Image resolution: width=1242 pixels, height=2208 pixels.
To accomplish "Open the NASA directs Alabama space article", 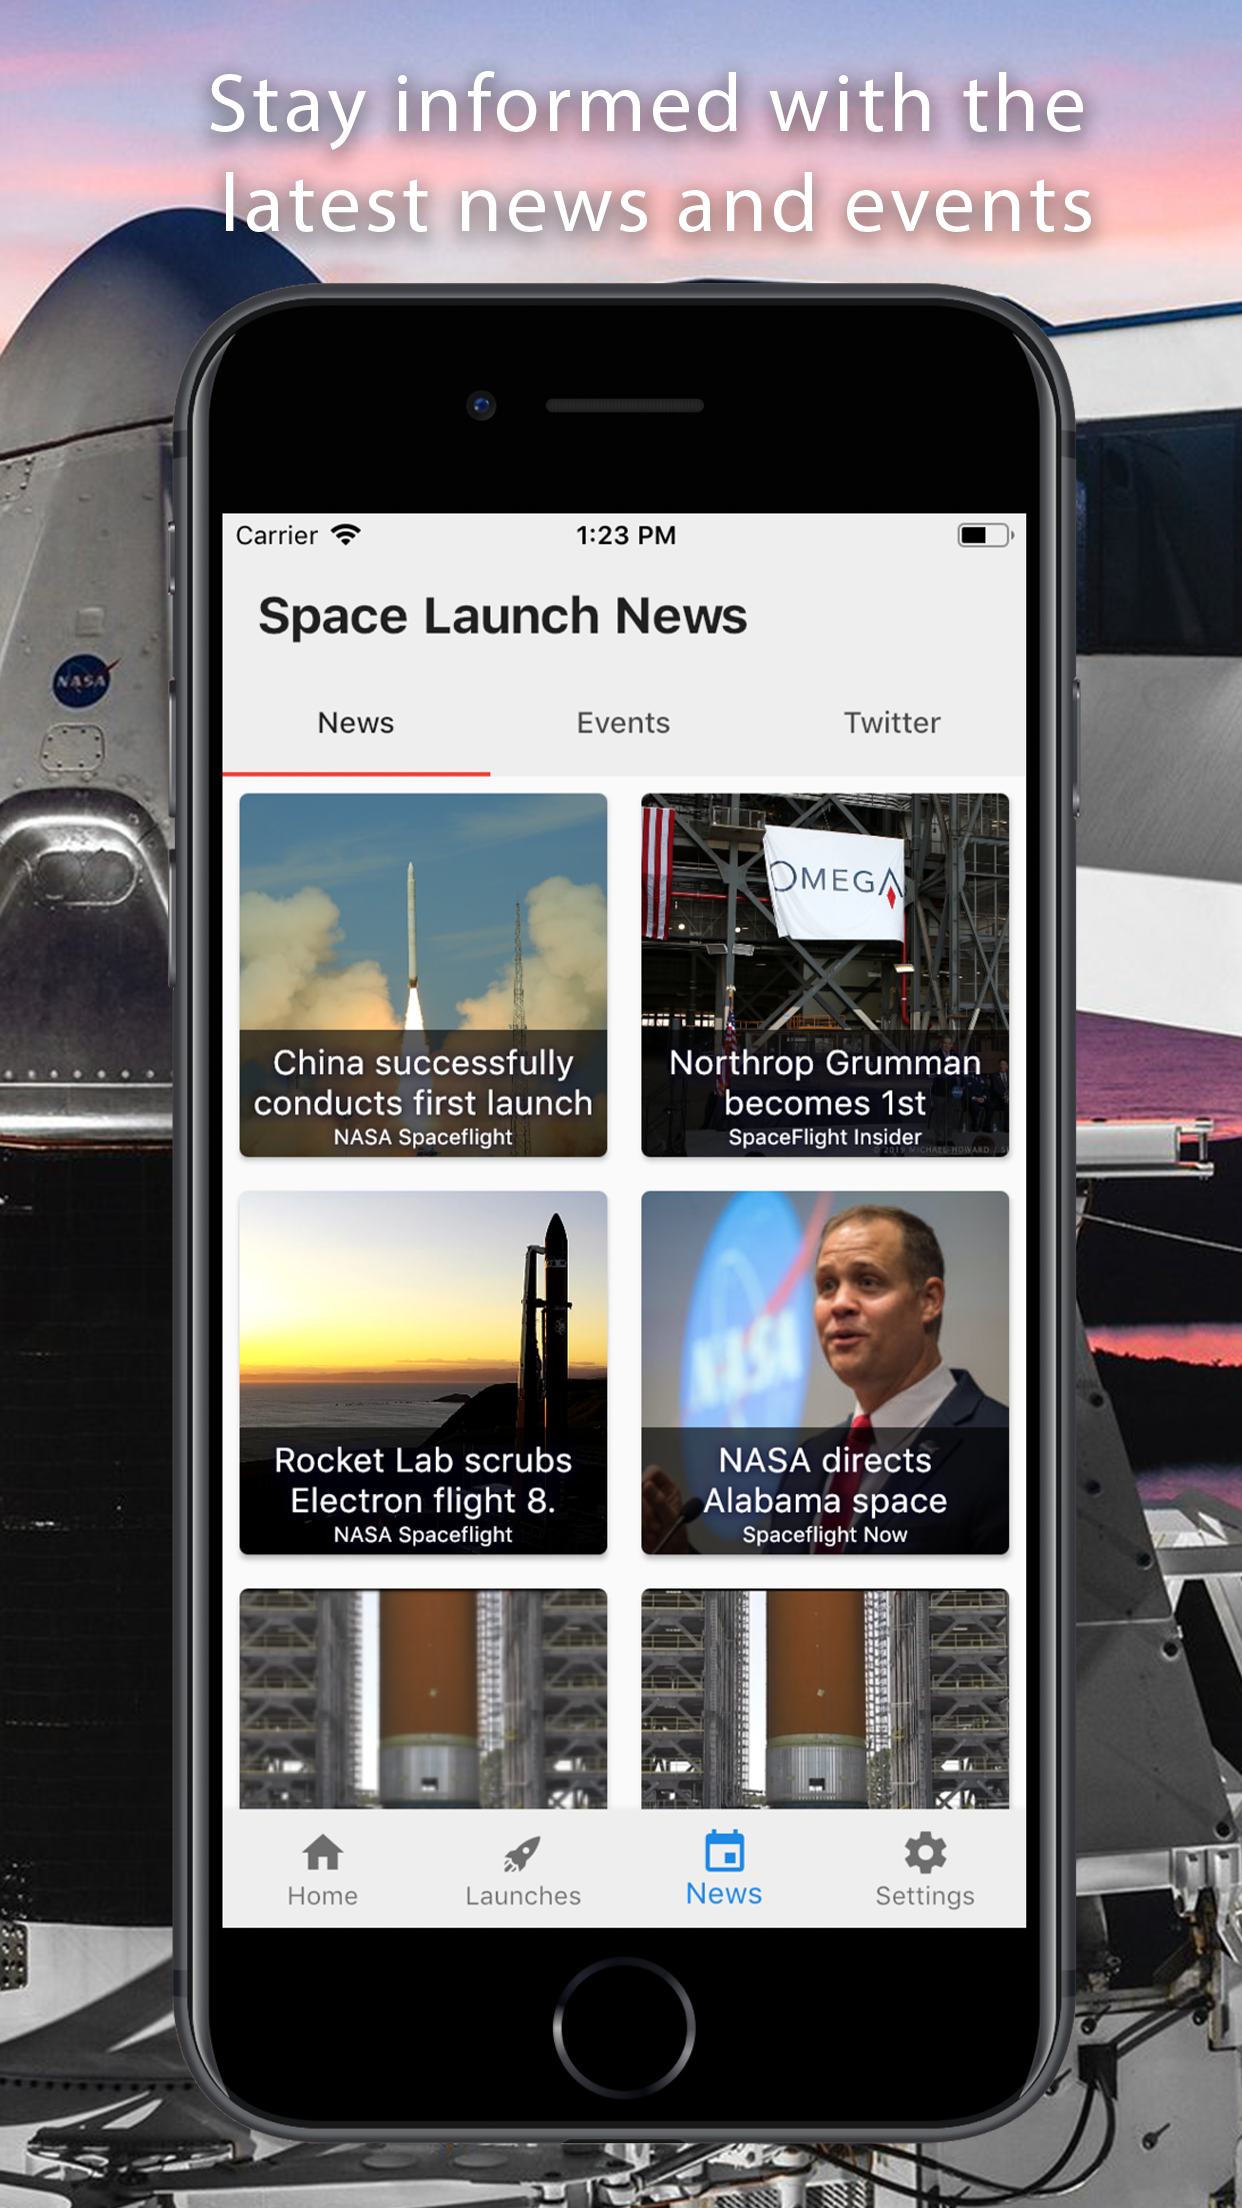I will (x=825, y=1372).
